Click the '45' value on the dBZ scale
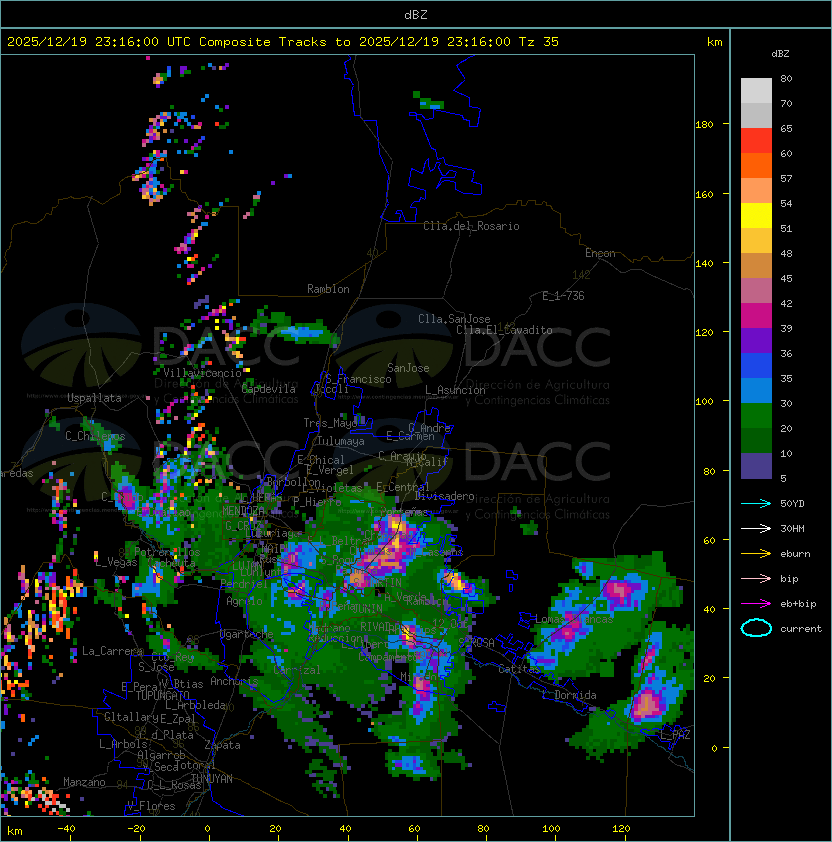The image size is (832, 842). 786,279
